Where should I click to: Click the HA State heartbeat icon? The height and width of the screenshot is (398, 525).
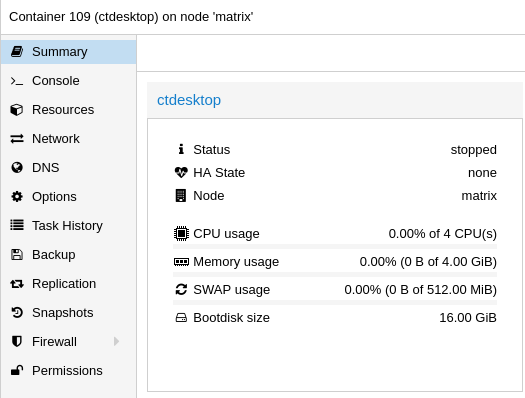pos(181,173)
